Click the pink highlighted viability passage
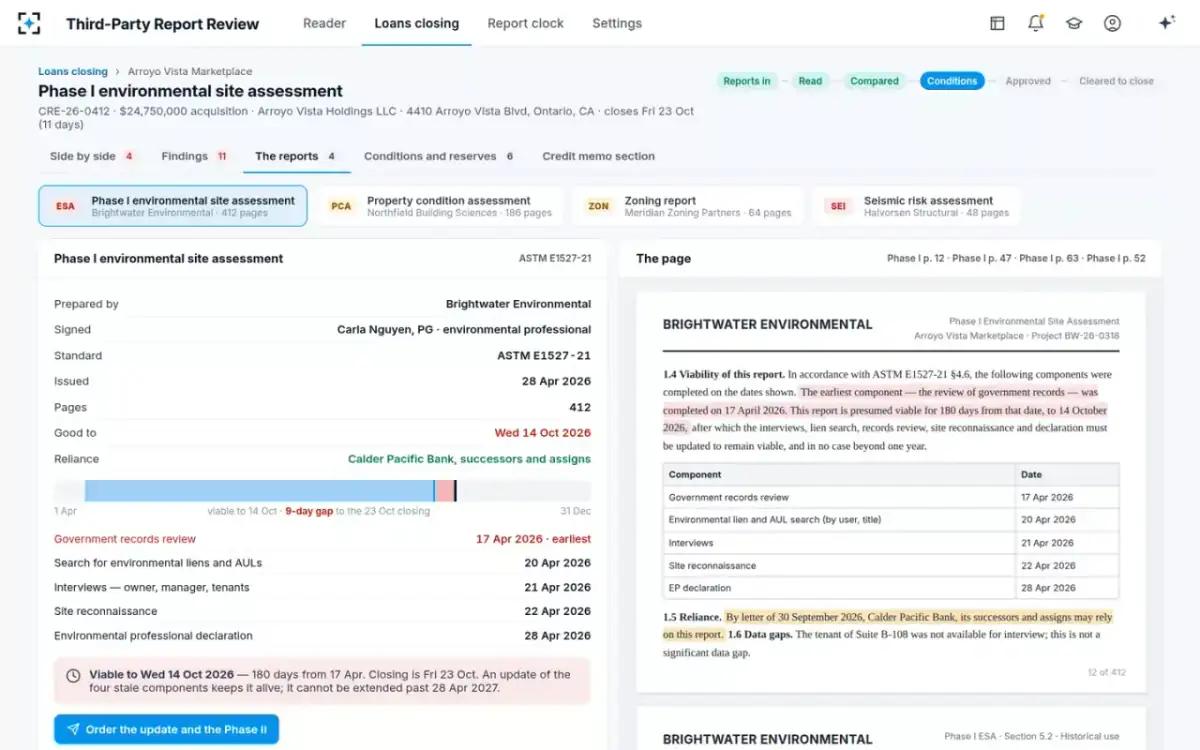 coord(885,409)
